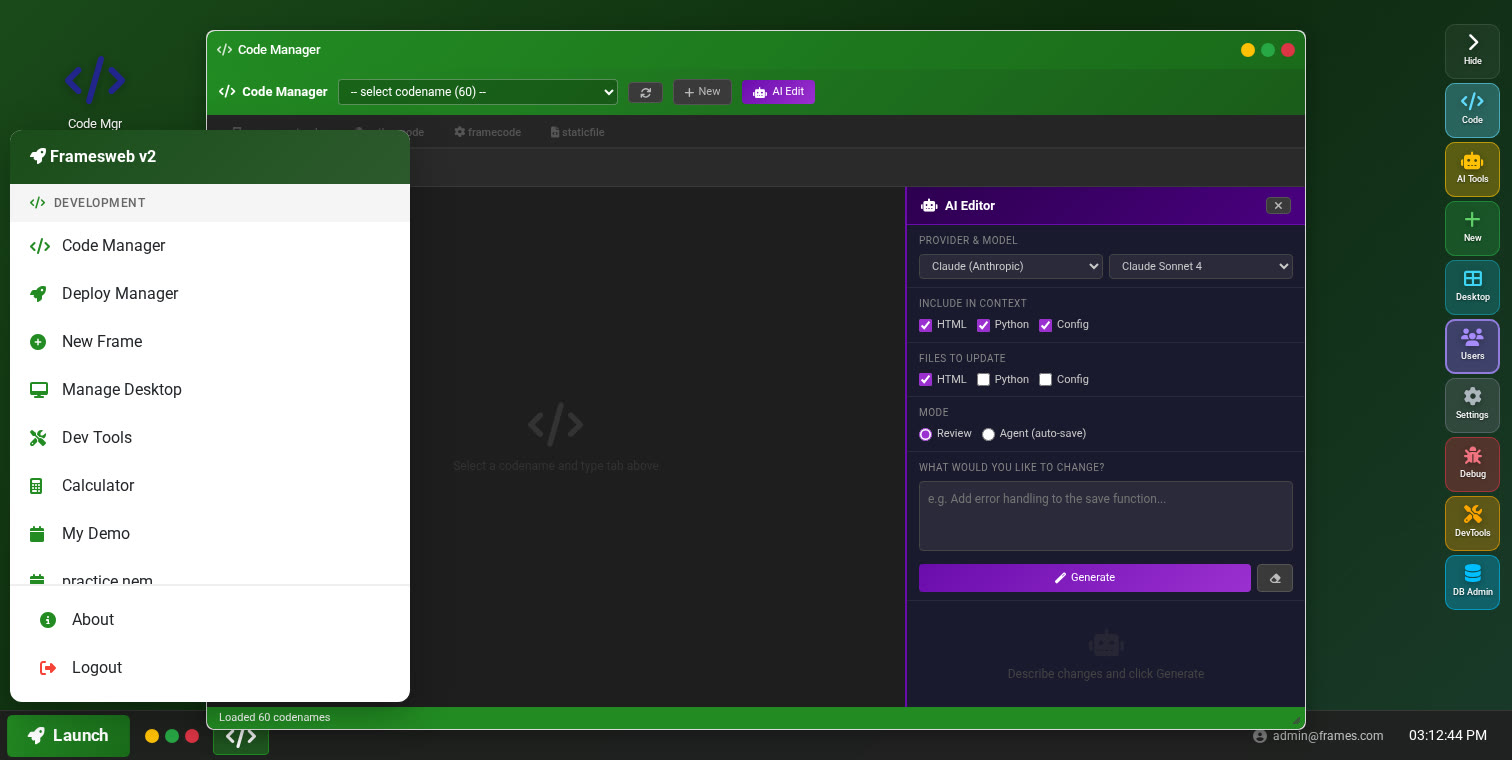The width and height of the screenshot is (1512, 760).
Task: Switch to the framecode tab
Action: pos(487,131)
